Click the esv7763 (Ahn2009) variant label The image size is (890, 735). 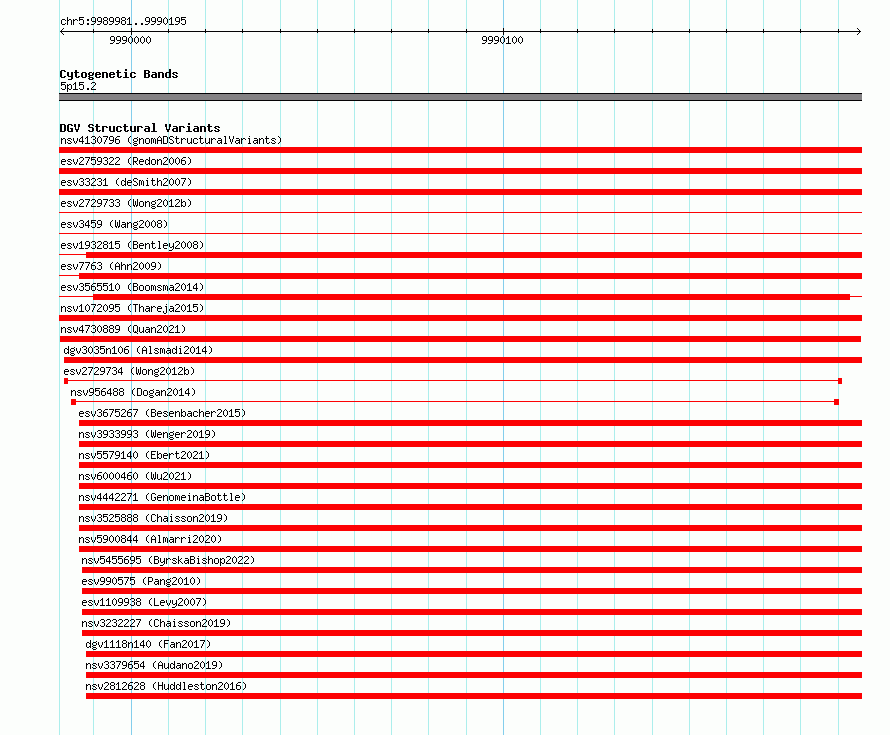(111, 266)
